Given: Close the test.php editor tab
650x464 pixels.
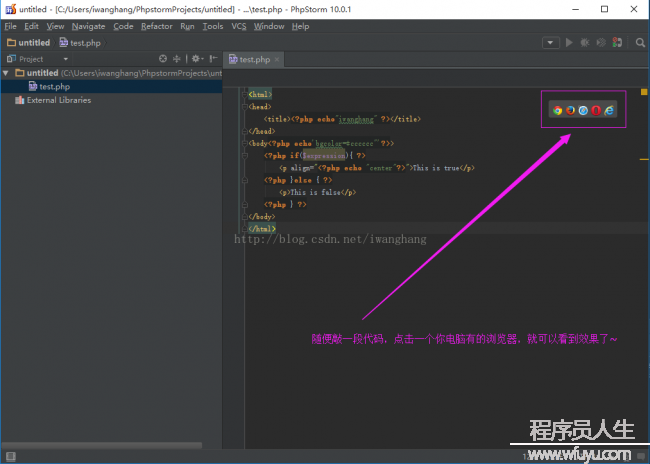Looking at the screenshot, I should click(277, 59).
